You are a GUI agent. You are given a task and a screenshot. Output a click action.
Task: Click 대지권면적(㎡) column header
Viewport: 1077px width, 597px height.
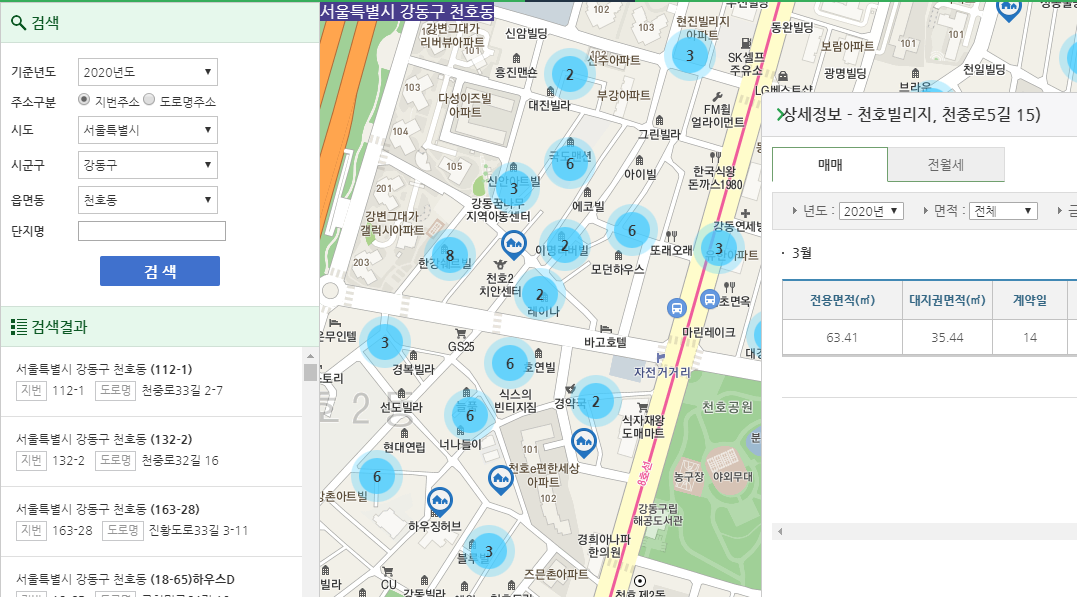(947, 300)
